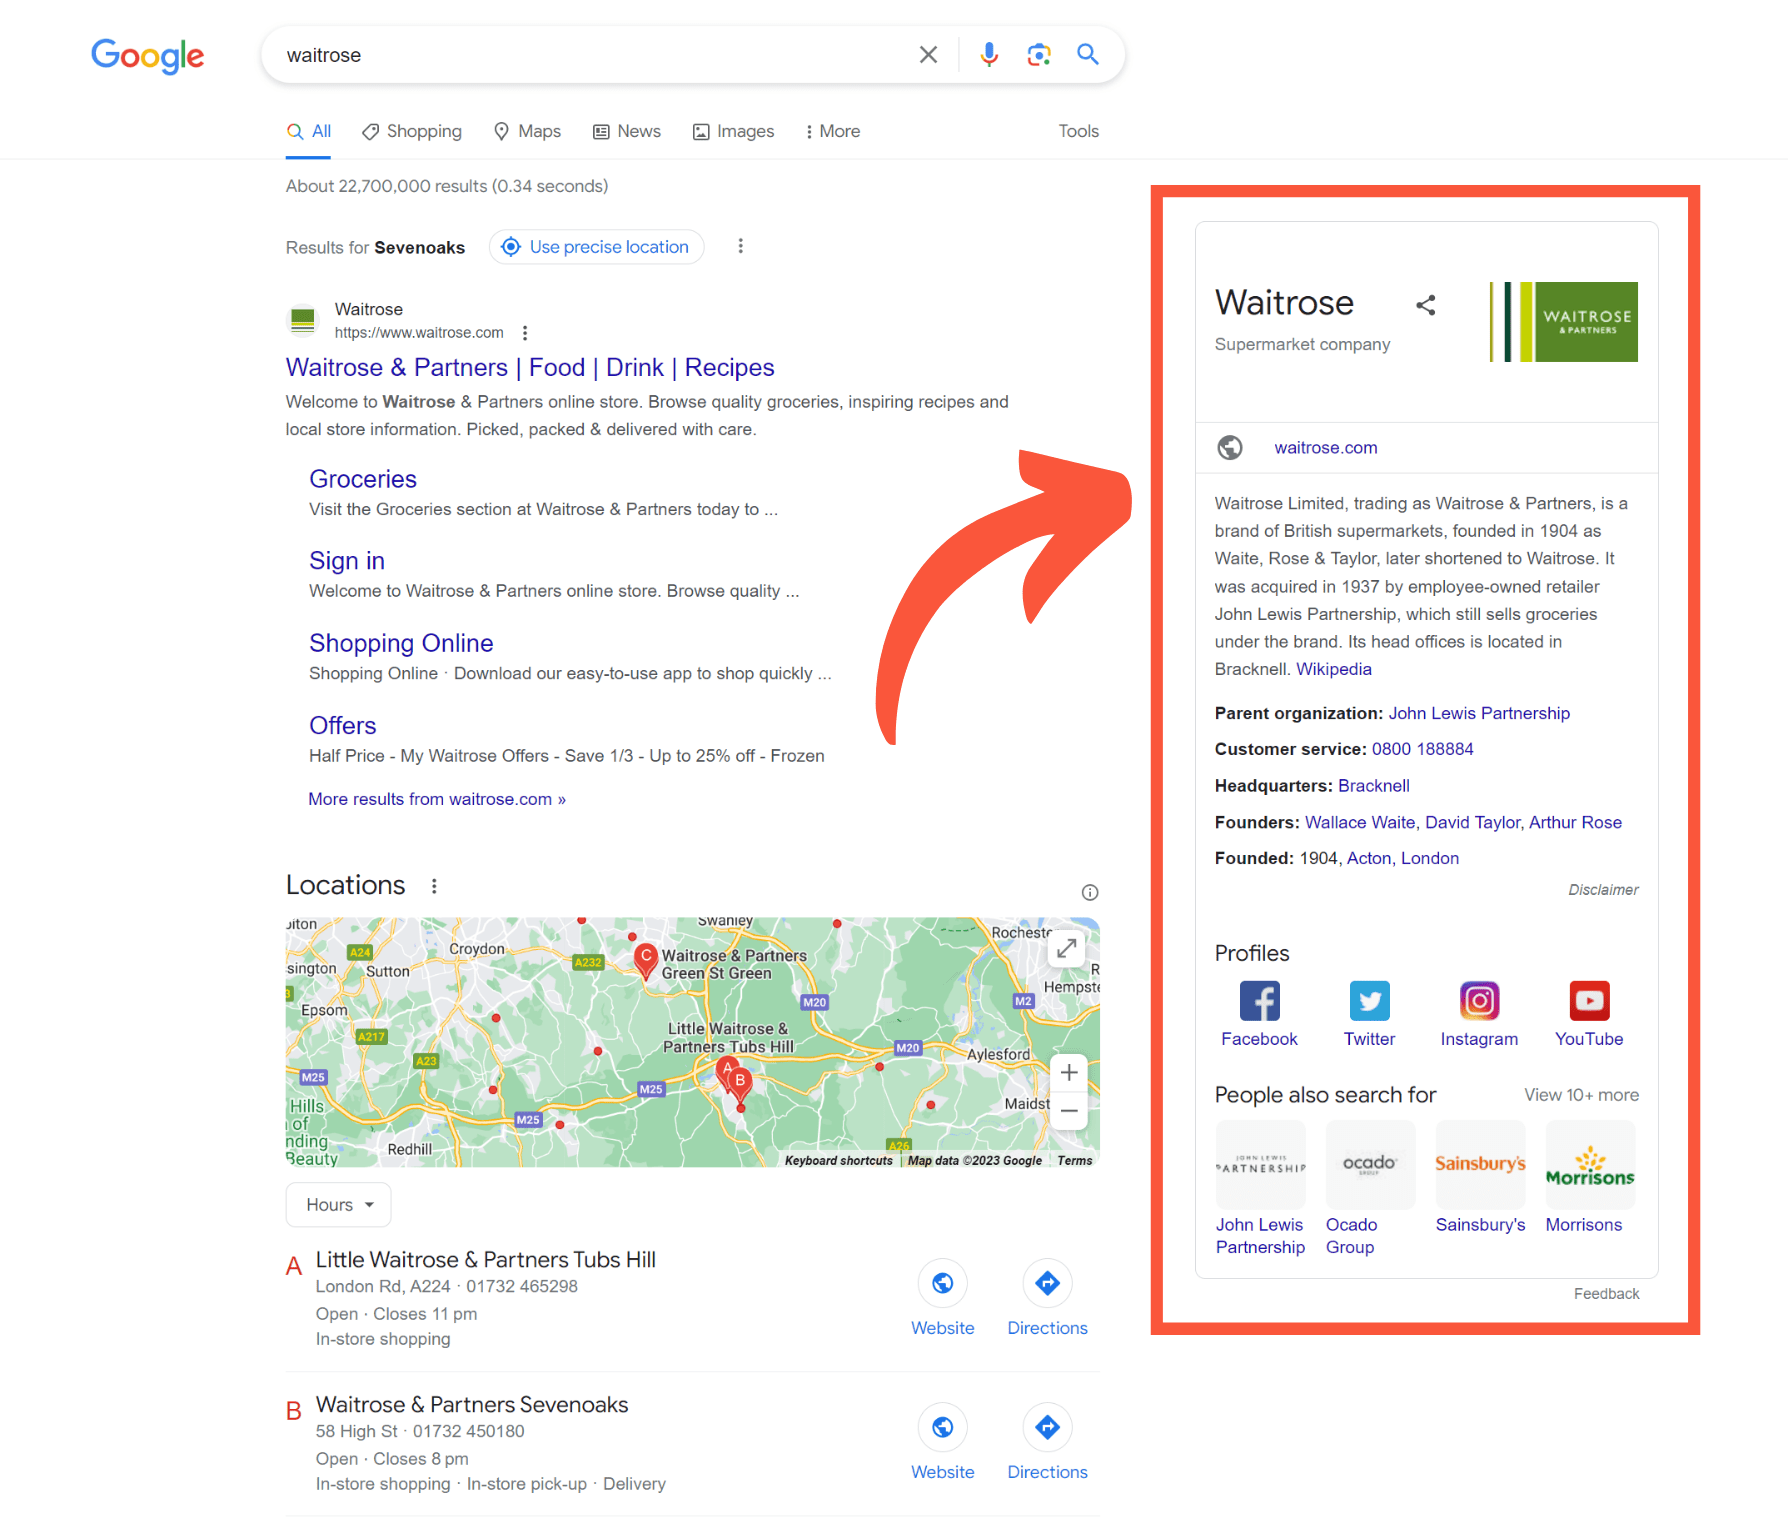Start a voice search with the microphone icon
1788x1530 pixels.
tap(989, 54)
